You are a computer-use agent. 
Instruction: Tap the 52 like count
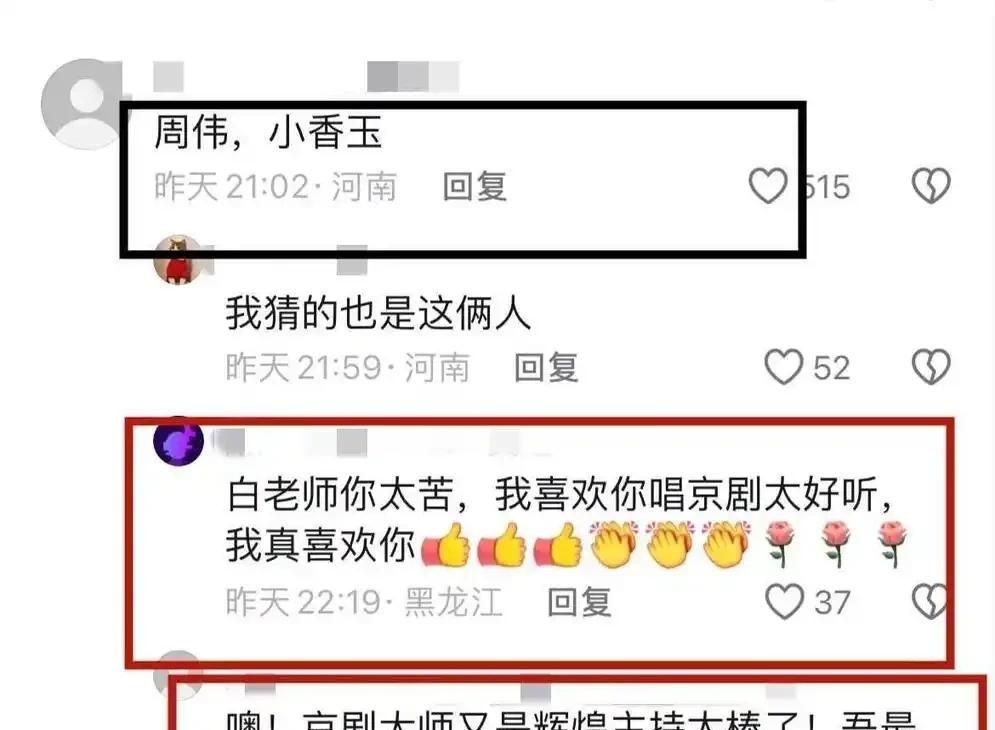[831, 368]
